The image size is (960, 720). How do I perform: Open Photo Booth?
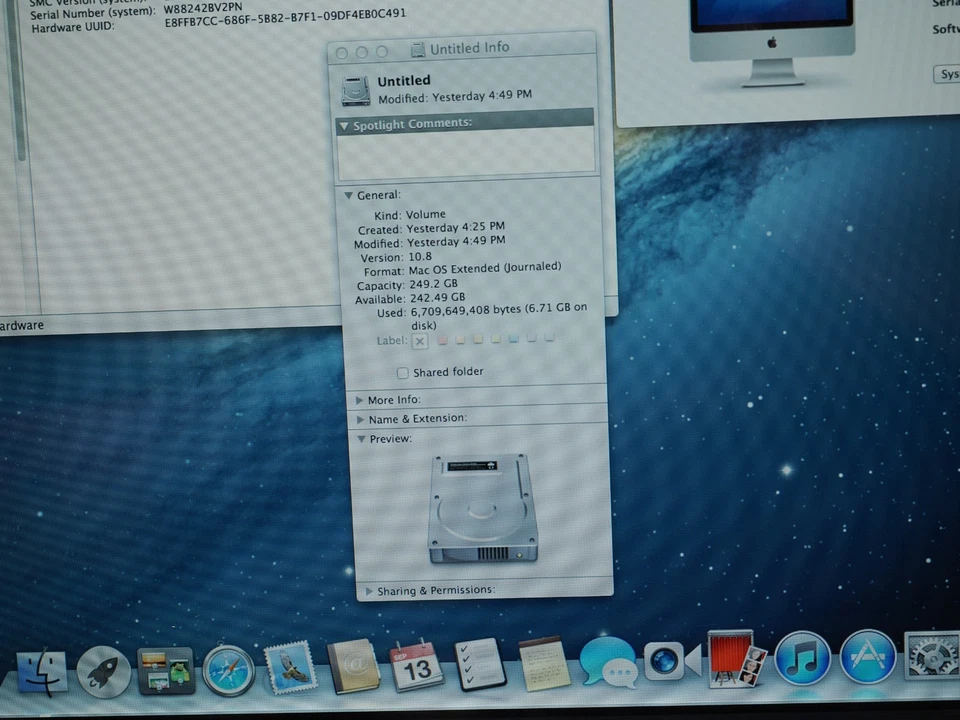(x=730, y=660)
